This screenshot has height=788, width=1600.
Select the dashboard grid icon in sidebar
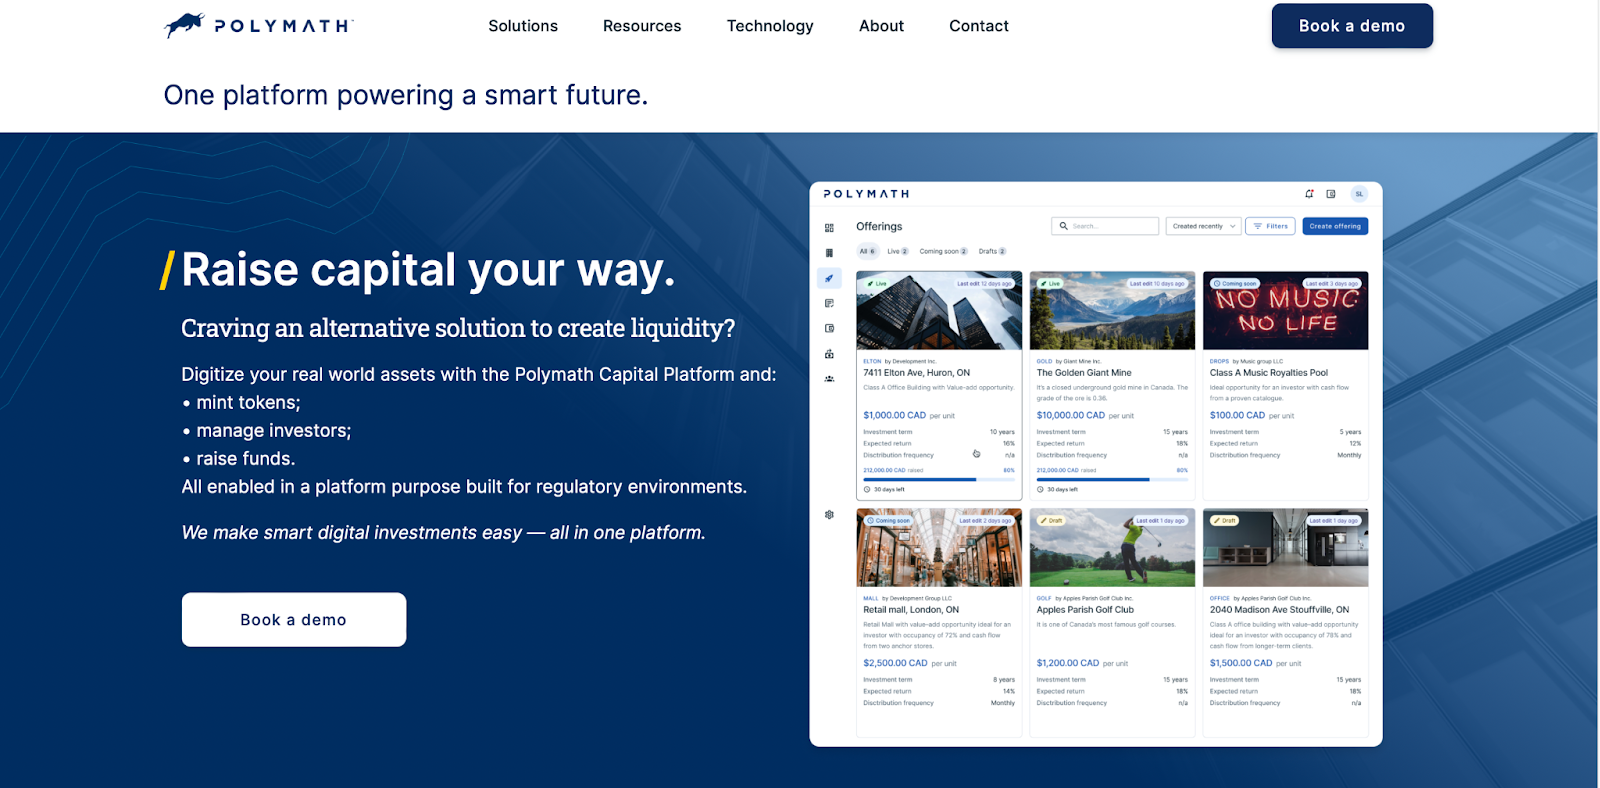pos(829,228)
